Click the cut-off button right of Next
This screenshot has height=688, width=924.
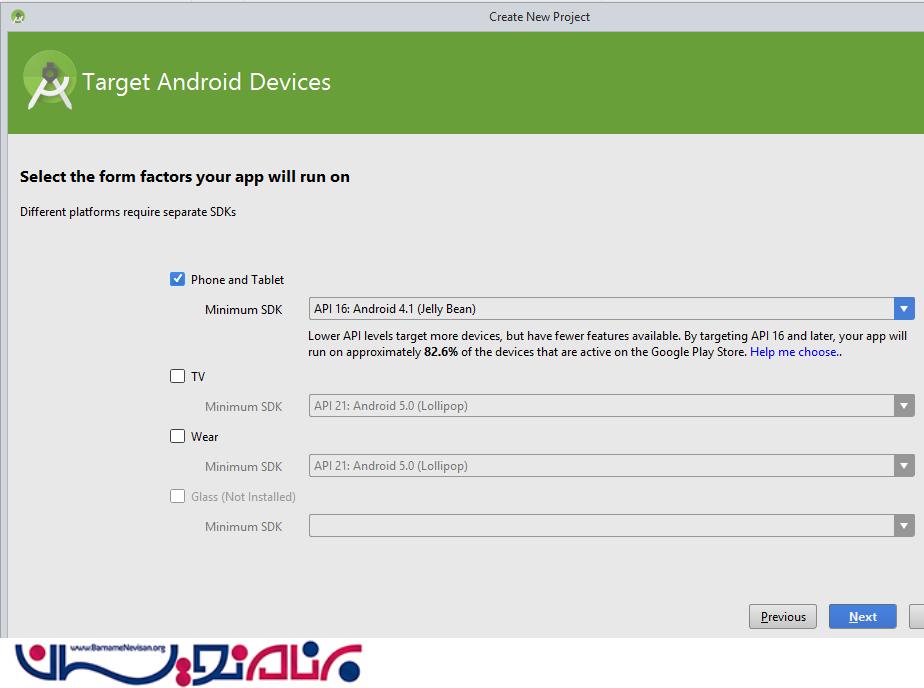coord(916,617)
